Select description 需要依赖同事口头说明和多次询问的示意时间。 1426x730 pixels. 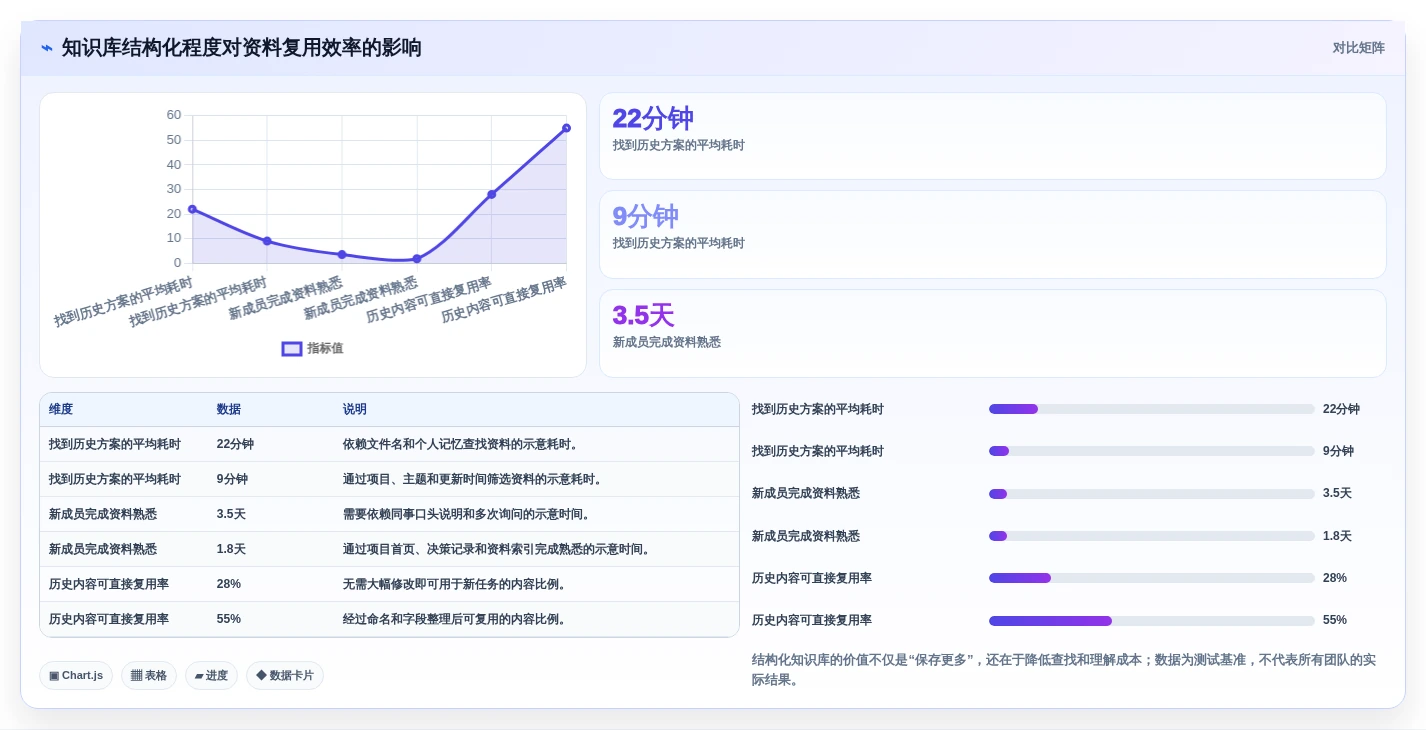(469, 514)
